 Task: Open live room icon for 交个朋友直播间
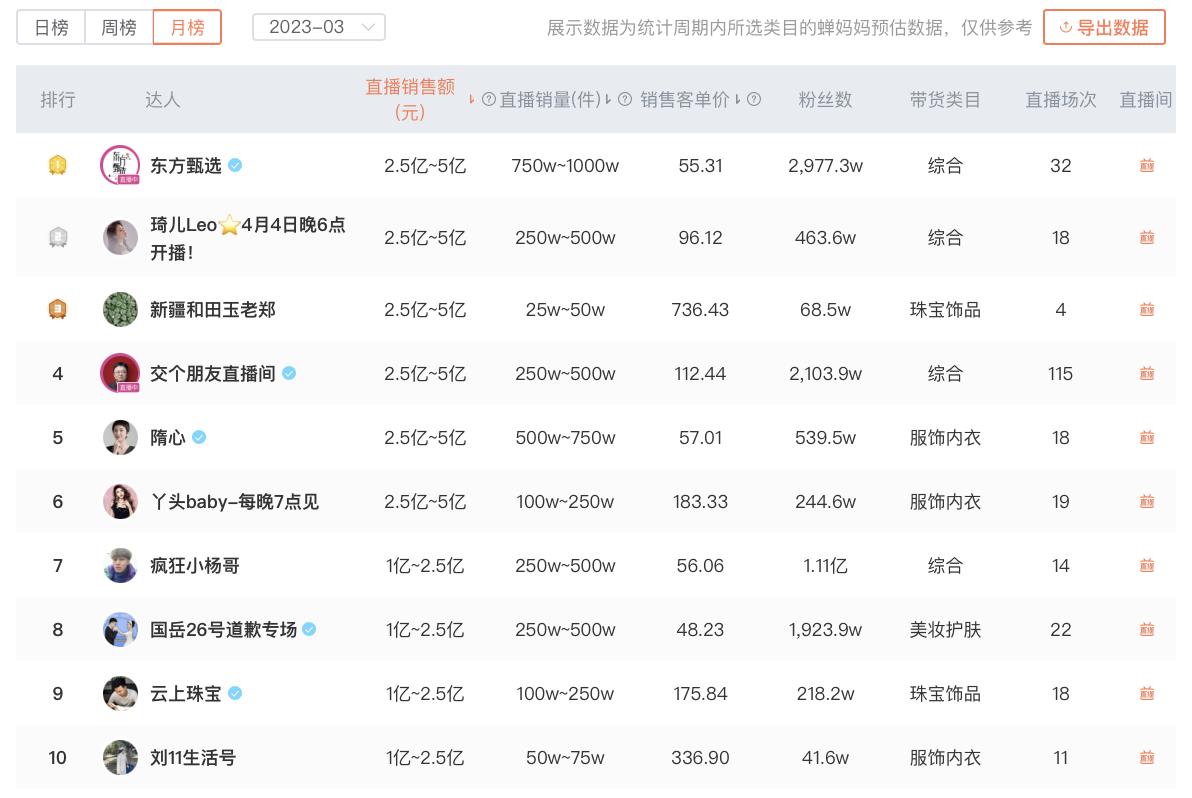coord(1147,373)
